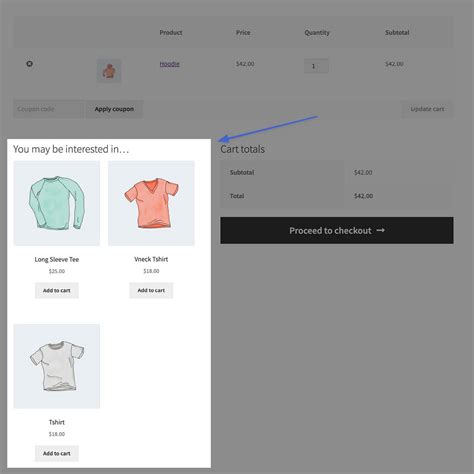Add Long Sleeve Tee to cart

click(57, 290)
